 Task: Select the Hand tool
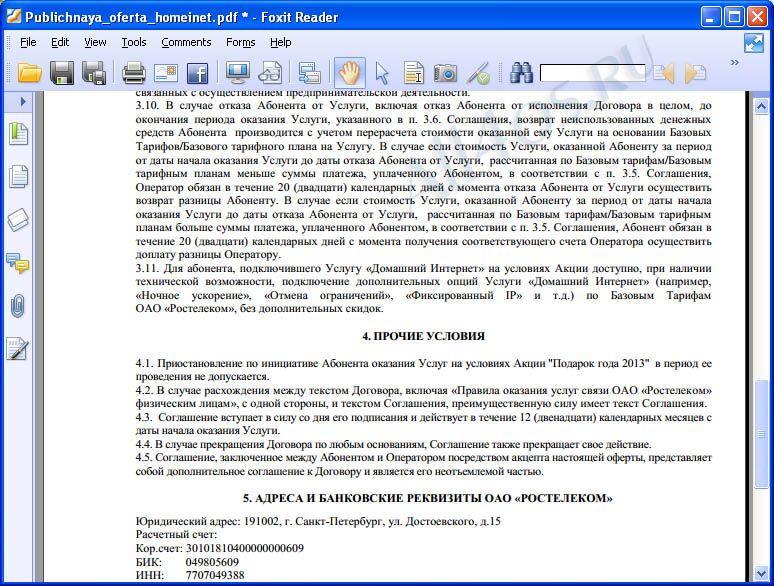click(349, 73)
